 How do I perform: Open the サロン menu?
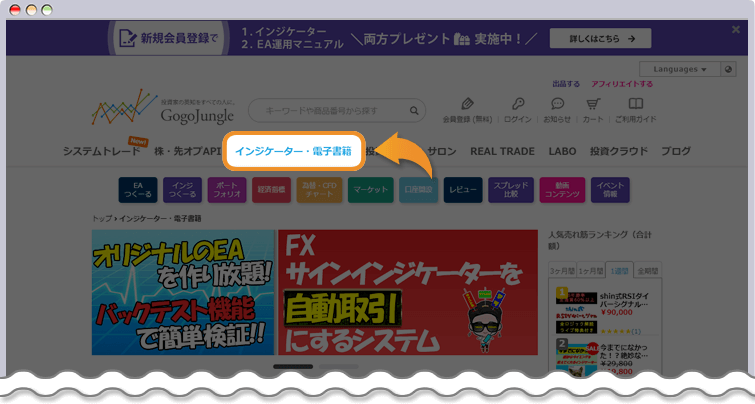[x=442, y=151]
